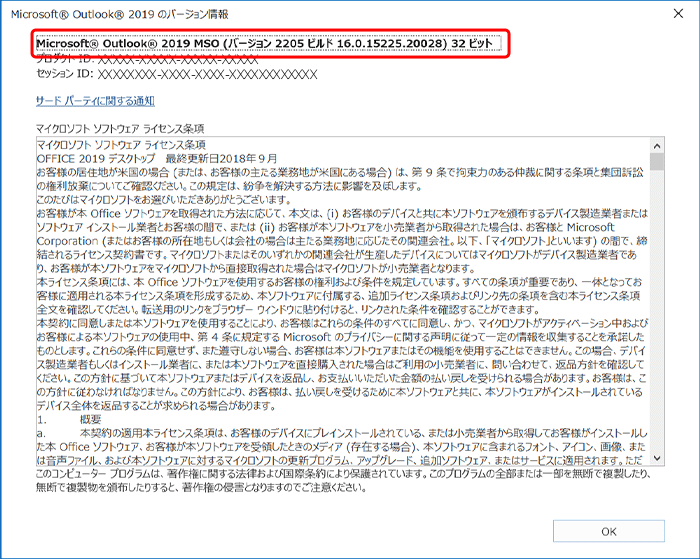The image size is (700, 560).
Task: Click the OFFICE 2019 デスクトップ line in license
Action: coord(157,159)
